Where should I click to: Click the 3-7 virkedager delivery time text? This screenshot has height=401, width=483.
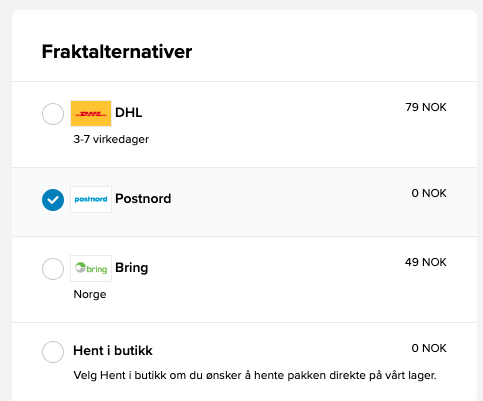tap(111, 139)
